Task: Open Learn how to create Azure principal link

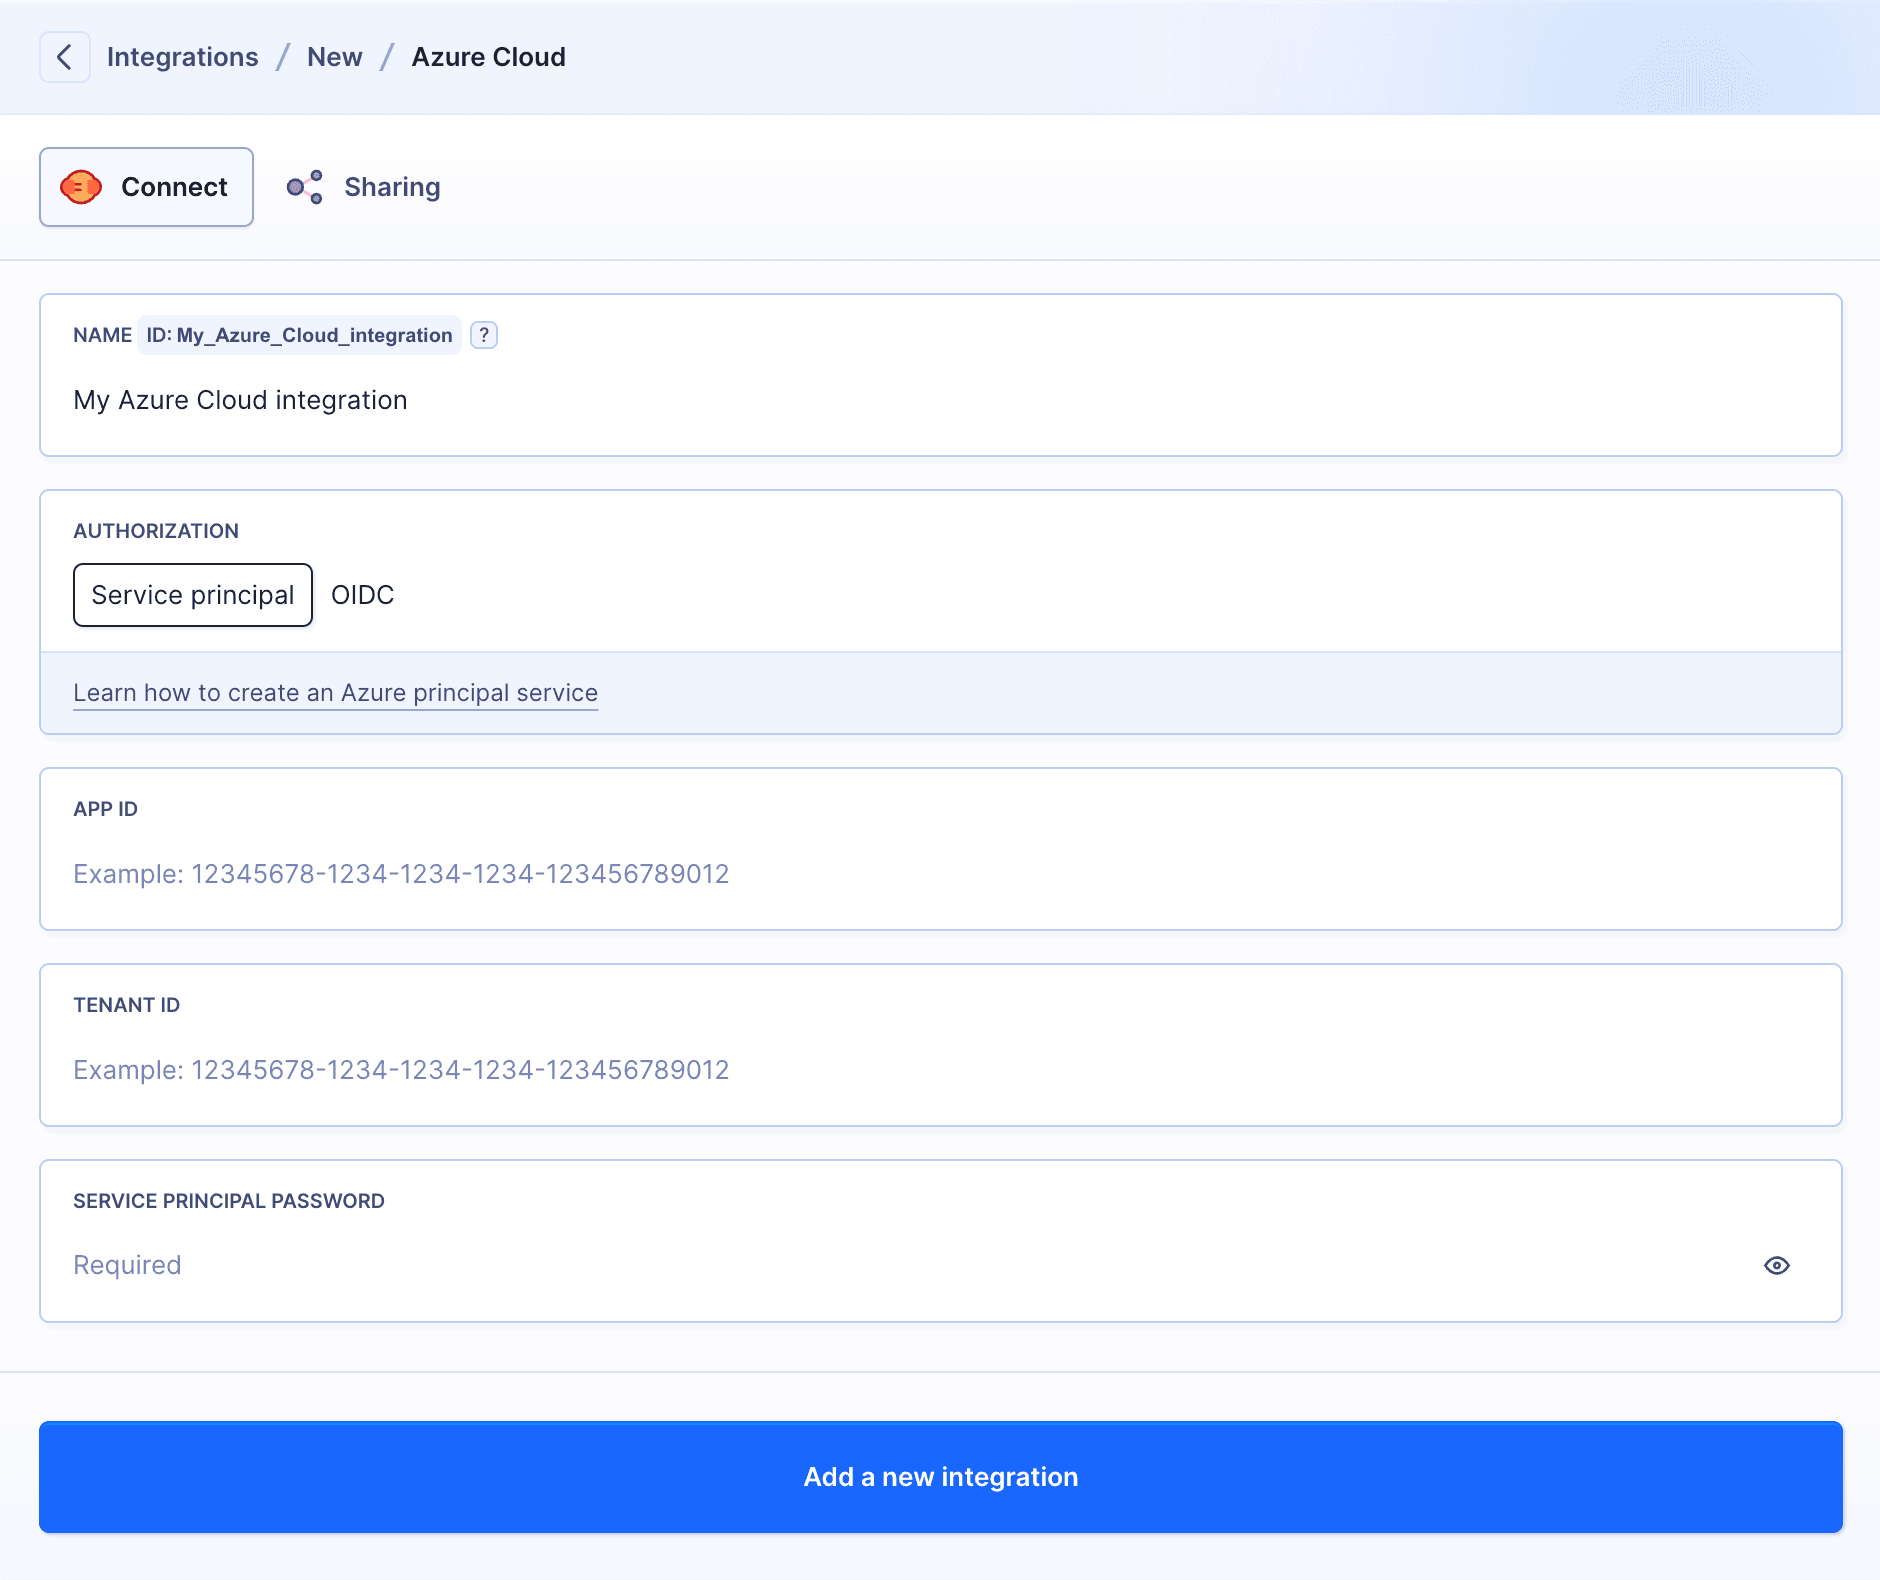Action: click(335, 693)
